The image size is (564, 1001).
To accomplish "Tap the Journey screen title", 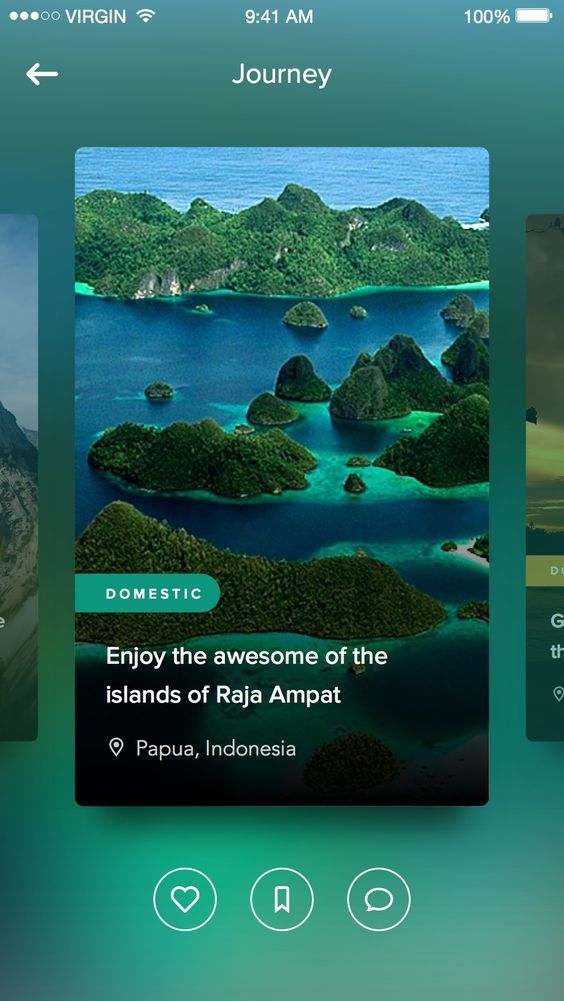I will [282, 75].
